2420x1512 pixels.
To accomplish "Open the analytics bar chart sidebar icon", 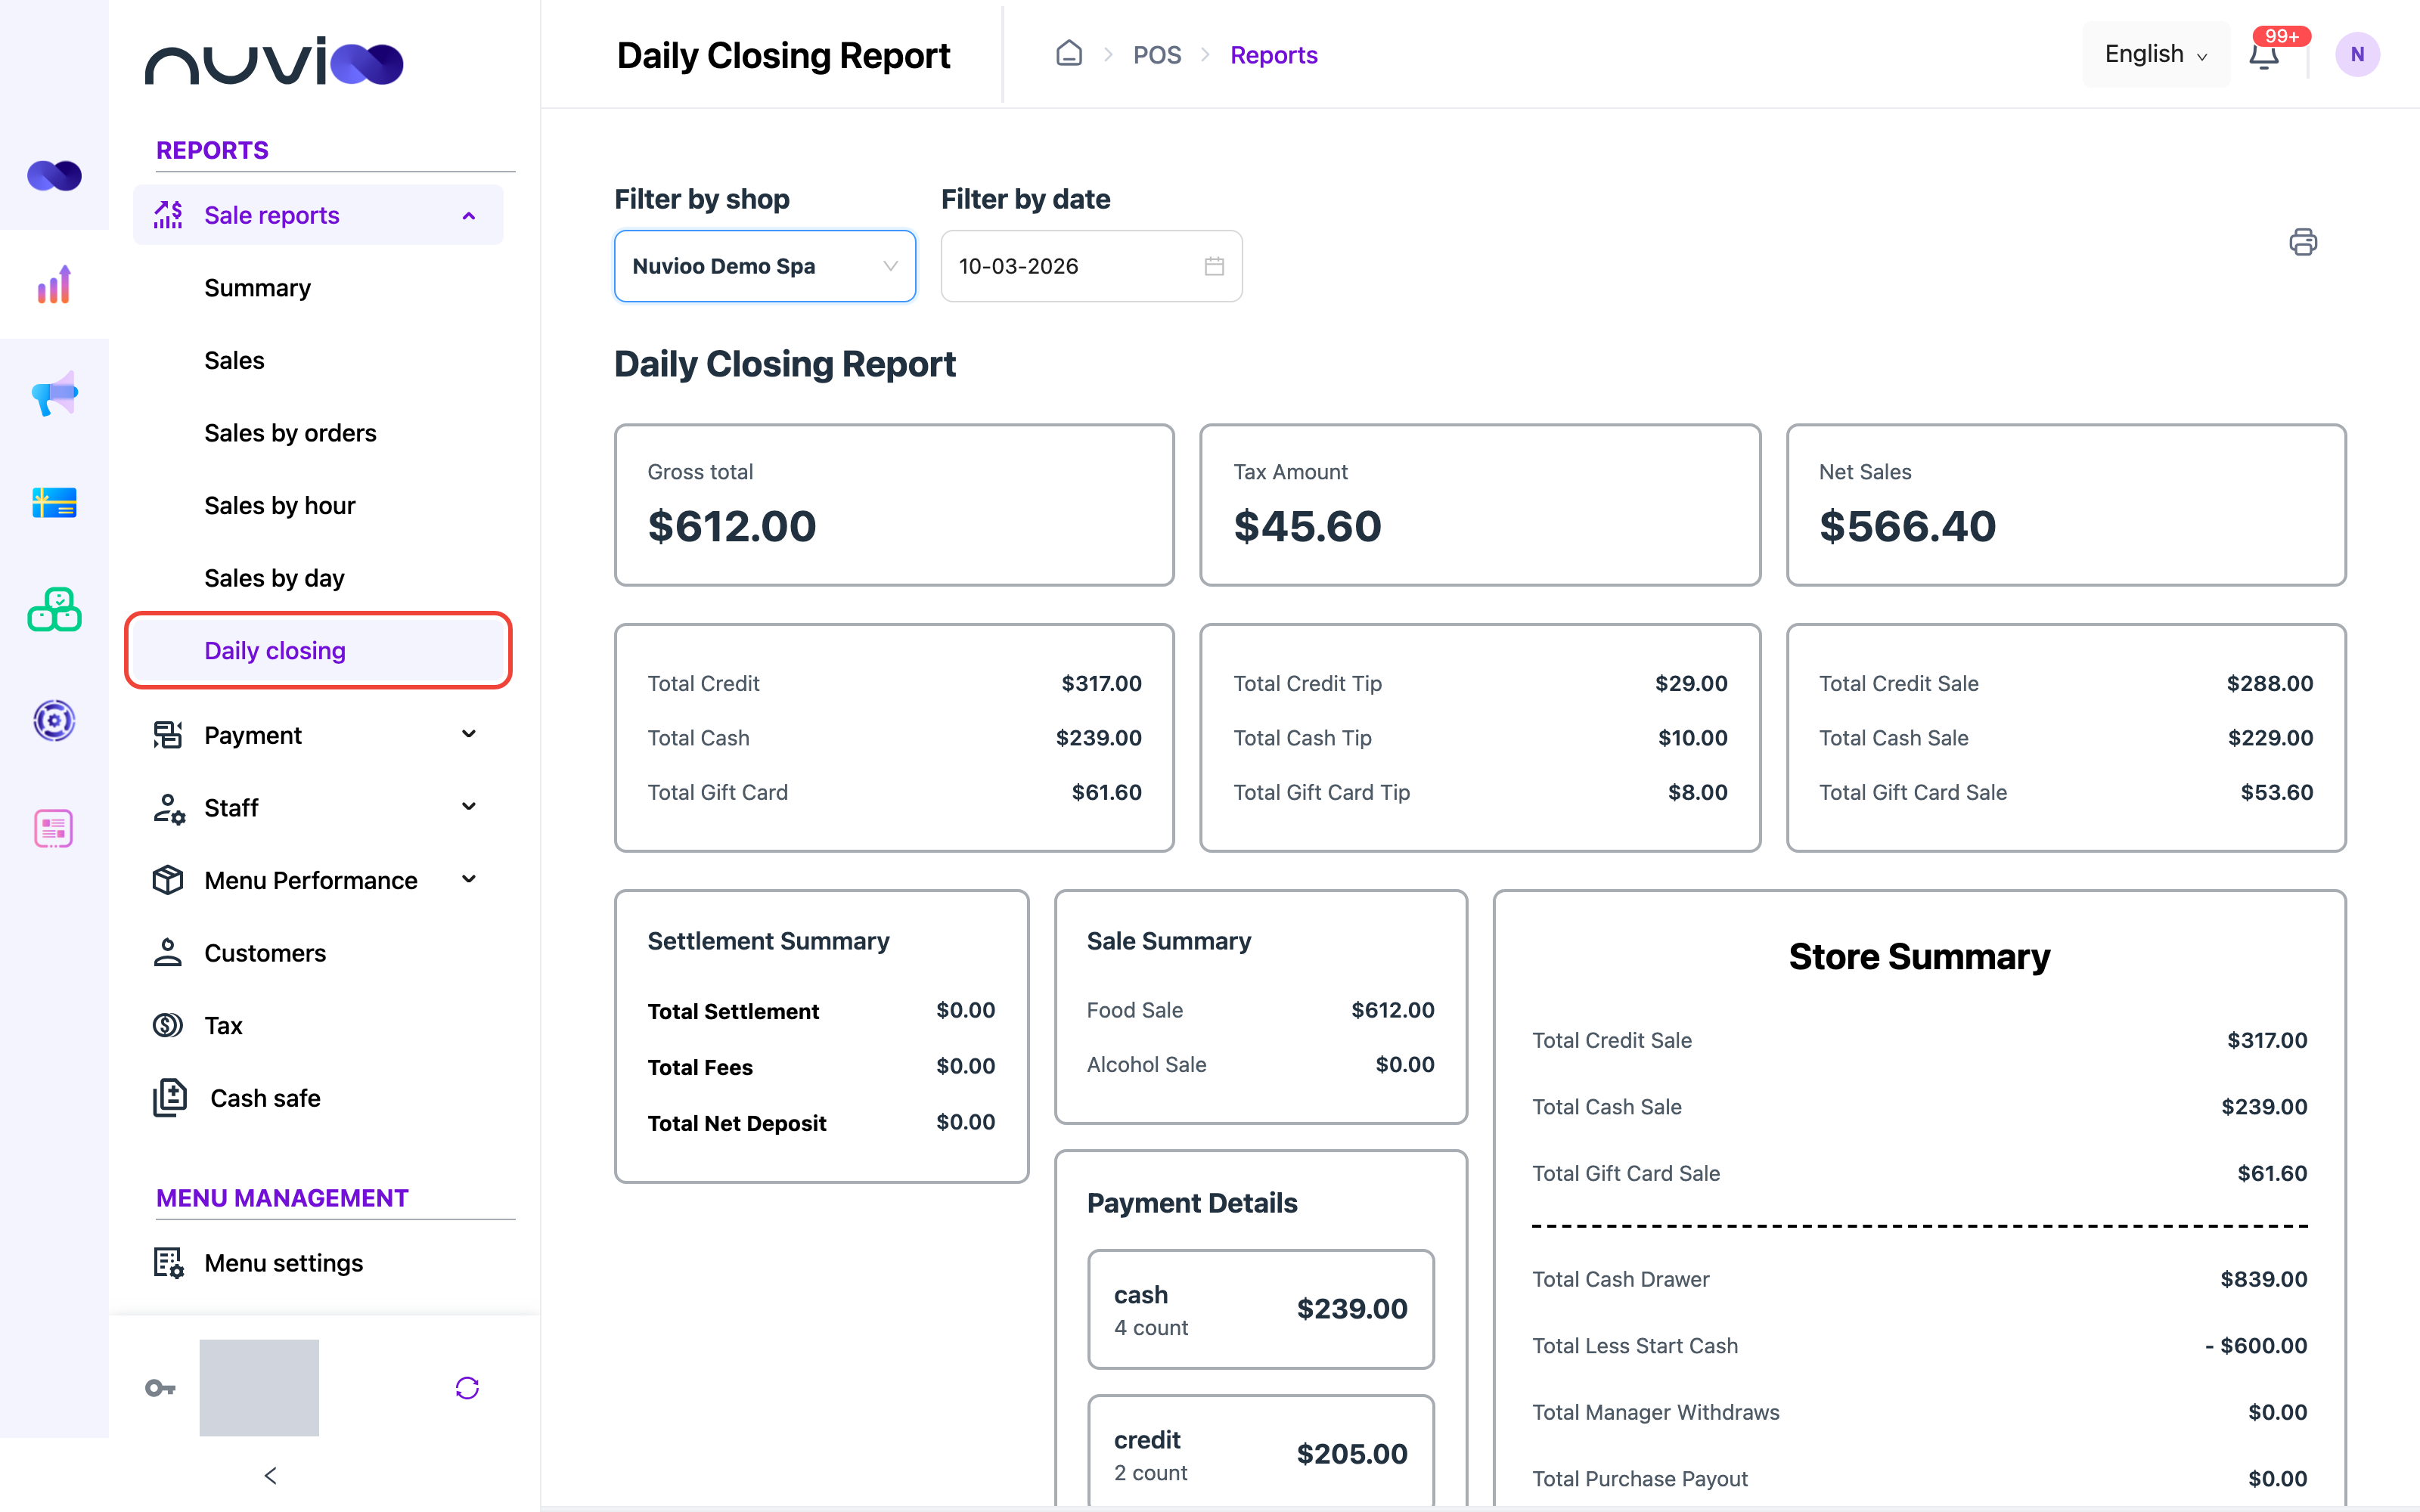I will pyautogui.click(x=54, y=285).
